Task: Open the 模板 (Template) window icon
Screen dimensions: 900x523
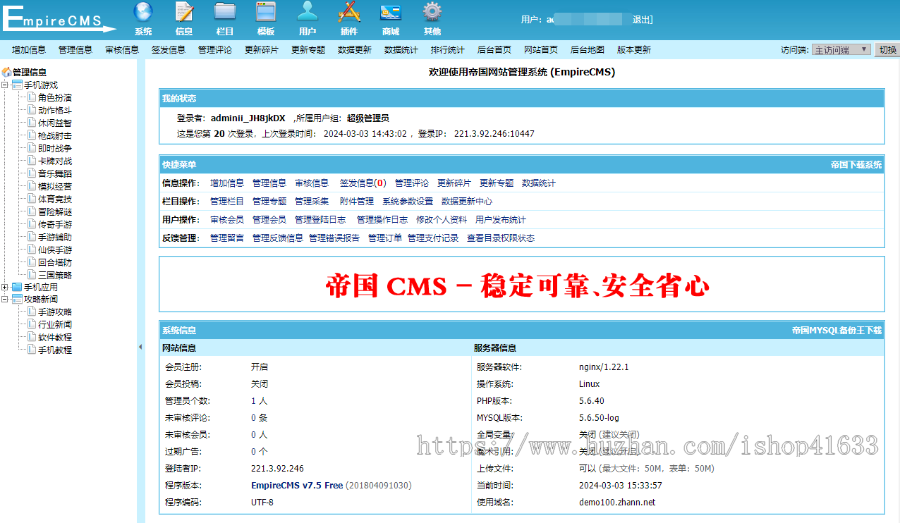Action: [266, 12]
